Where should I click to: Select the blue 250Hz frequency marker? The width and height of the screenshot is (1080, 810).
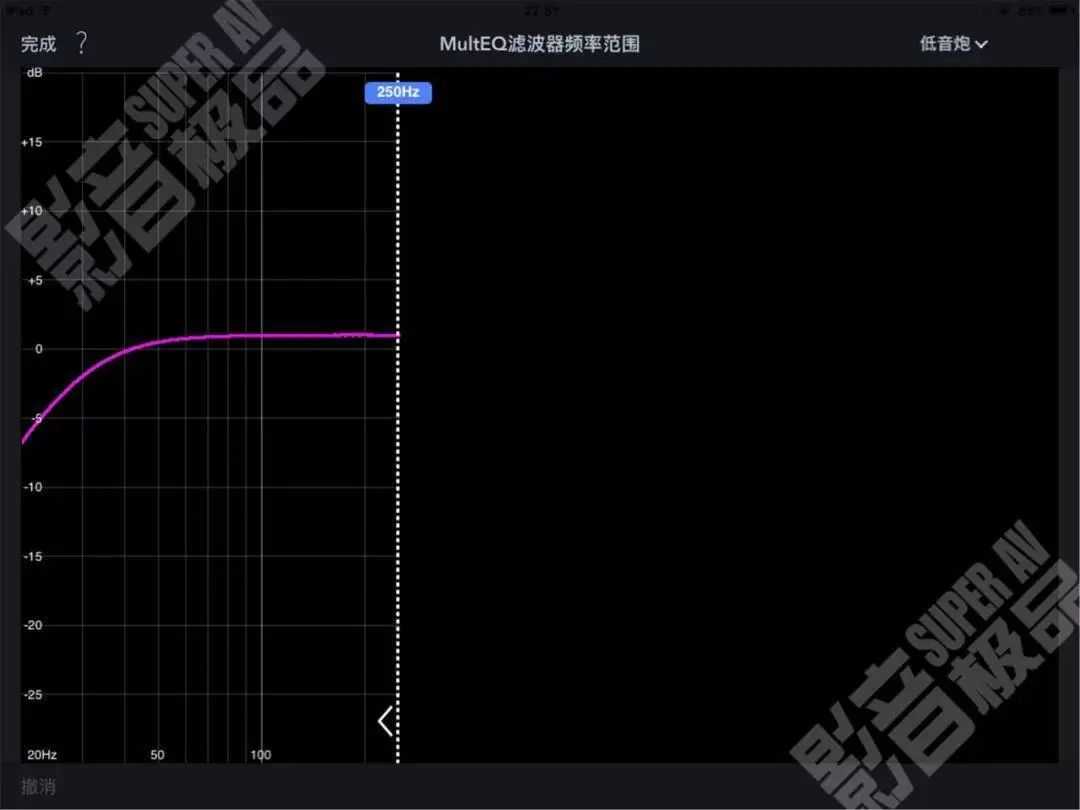pyautogui.click(x=398, y=92)
